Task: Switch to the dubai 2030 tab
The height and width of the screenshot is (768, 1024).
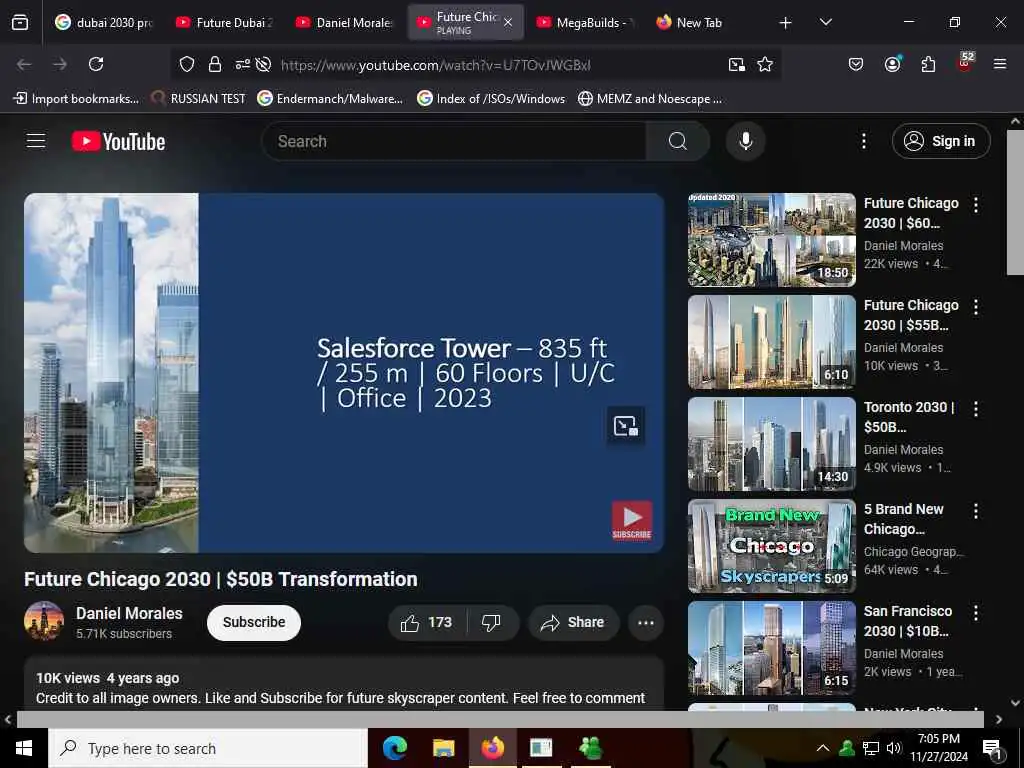Action: tap(104, 22)
